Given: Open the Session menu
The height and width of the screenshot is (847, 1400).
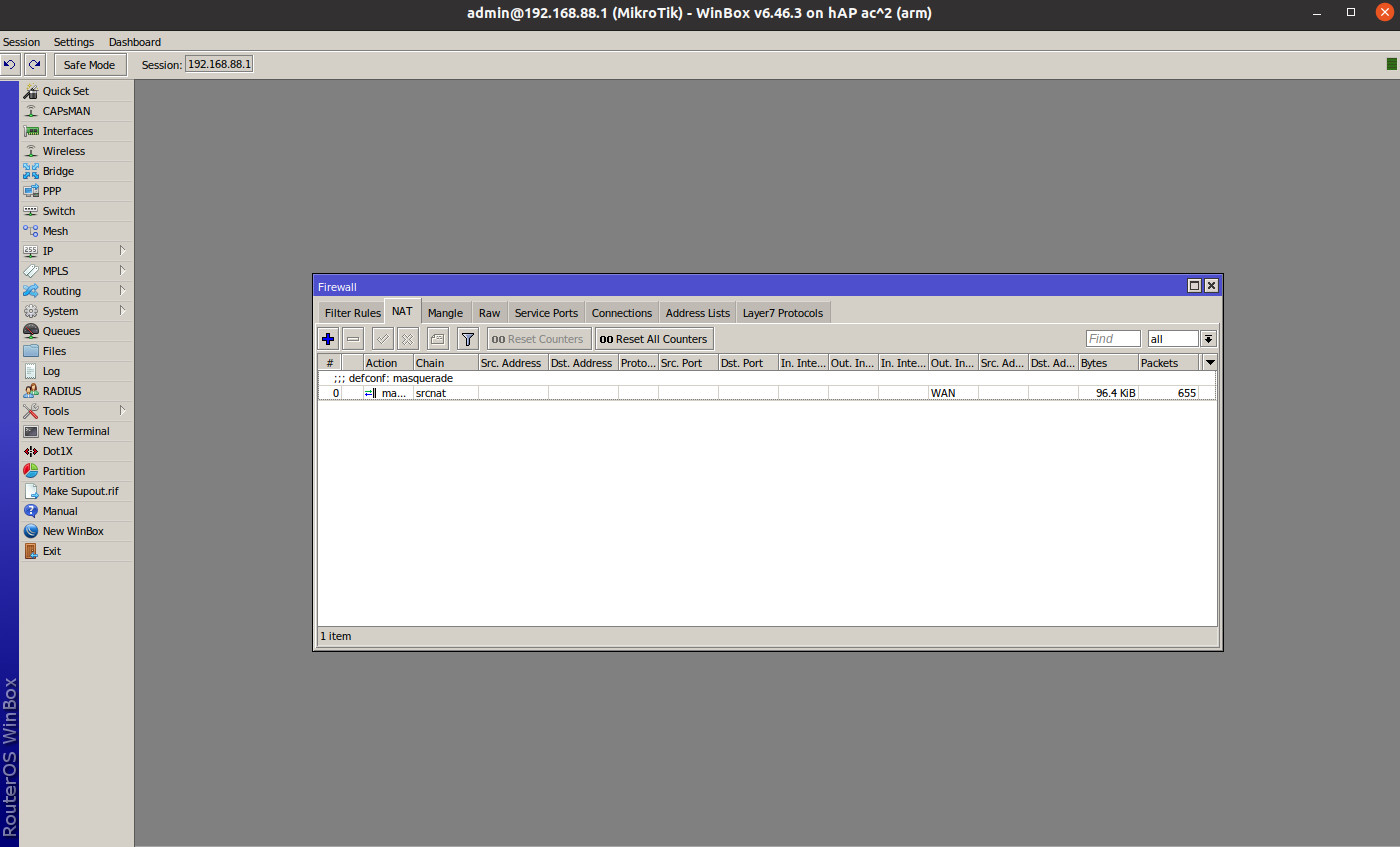Looking at the screenshot, I should pos(21,42).
